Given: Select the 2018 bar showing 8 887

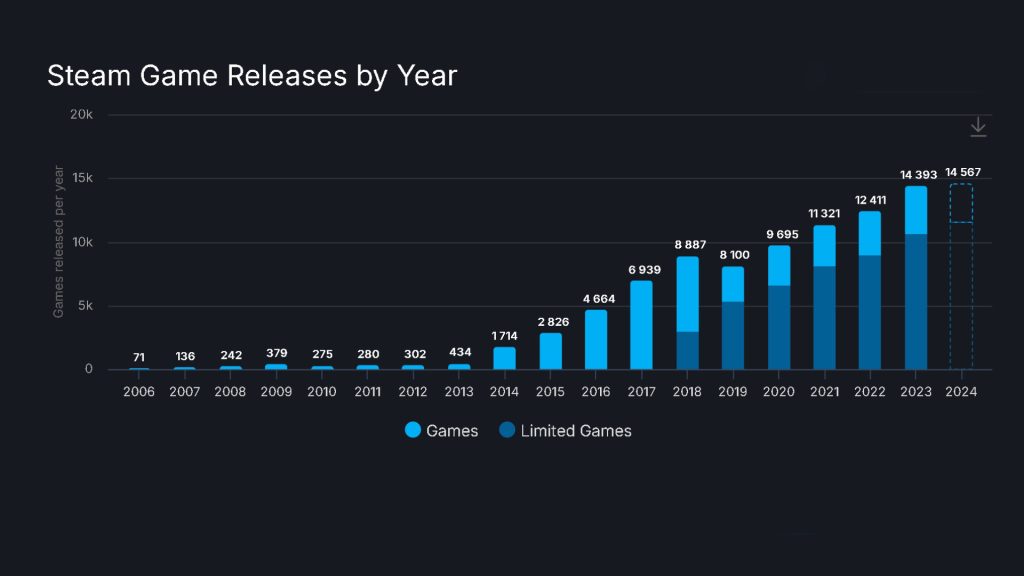Looking at the screenshot, I should (x=687, y=310).
